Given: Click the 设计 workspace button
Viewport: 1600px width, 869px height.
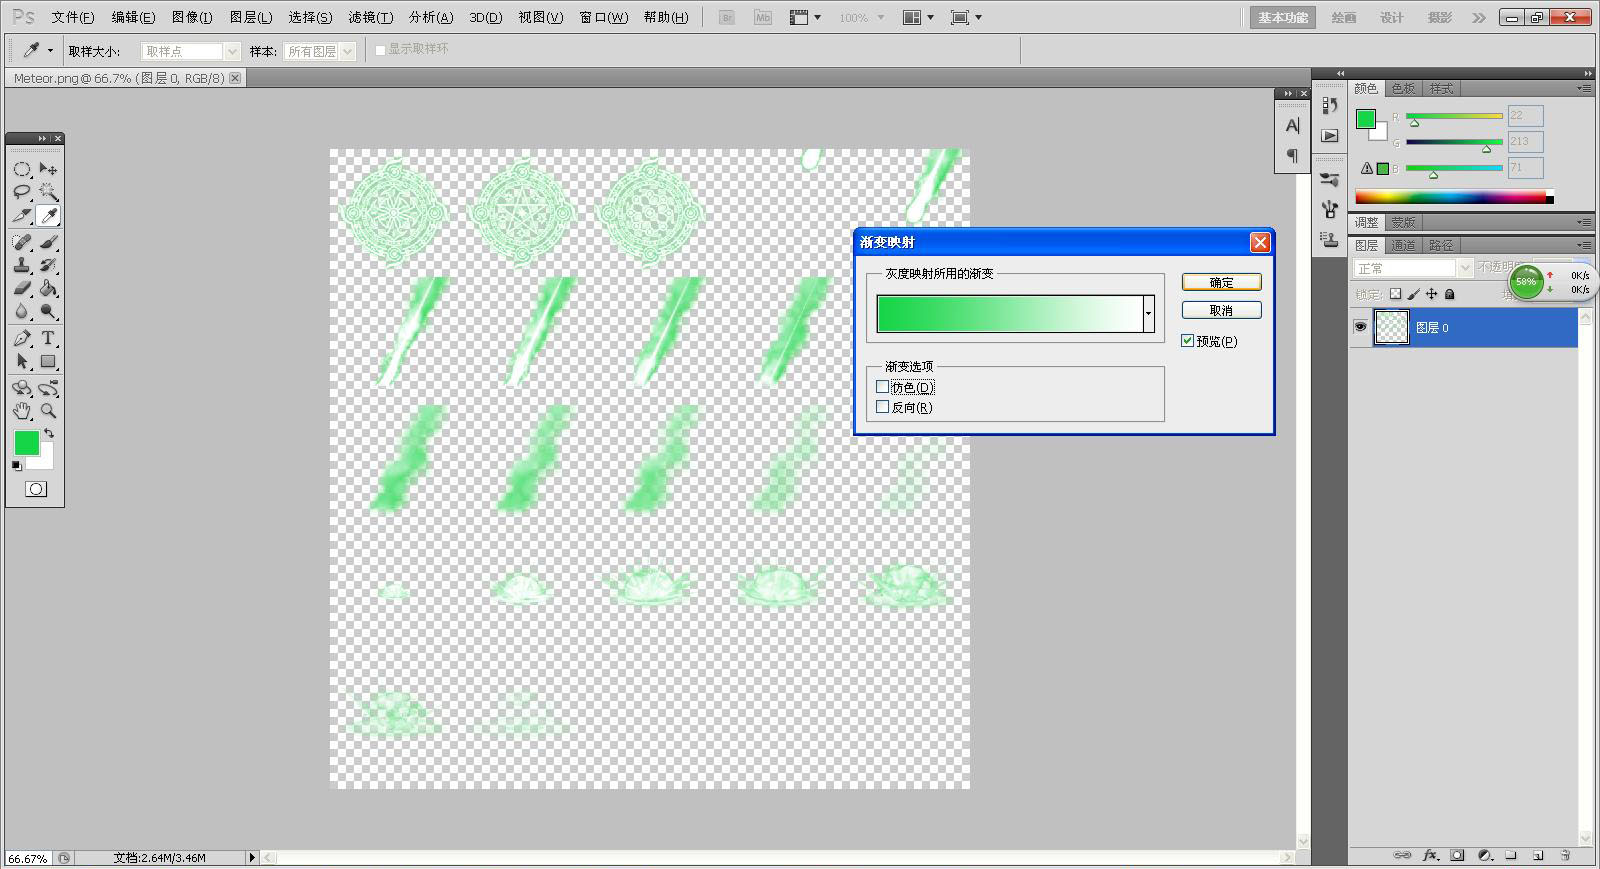Looking at the screenshot, I should (1392, 17).
